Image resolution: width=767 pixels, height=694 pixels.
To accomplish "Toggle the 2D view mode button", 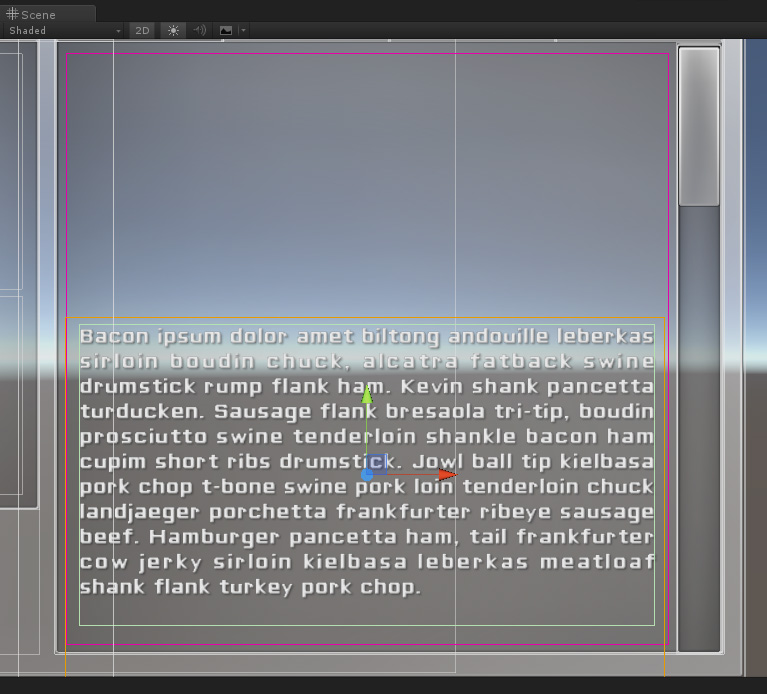I will 142,30.
